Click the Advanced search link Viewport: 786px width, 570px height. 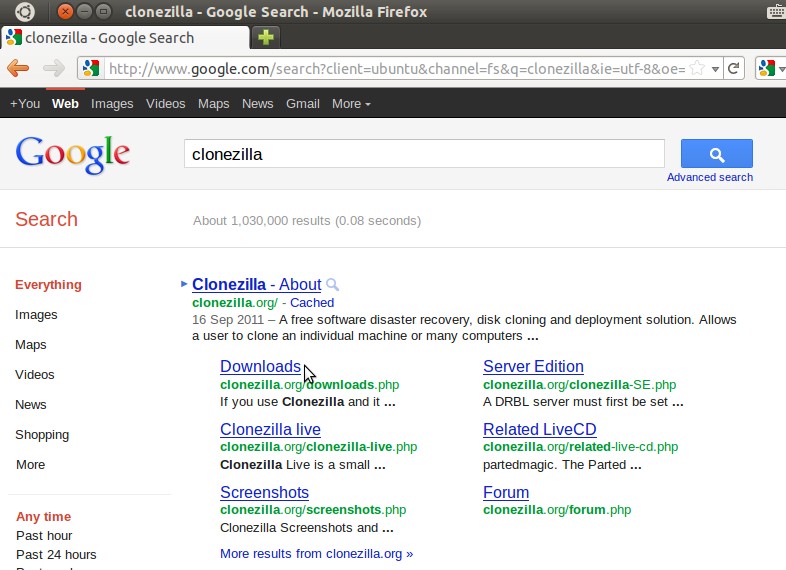(x=709, y=177)
